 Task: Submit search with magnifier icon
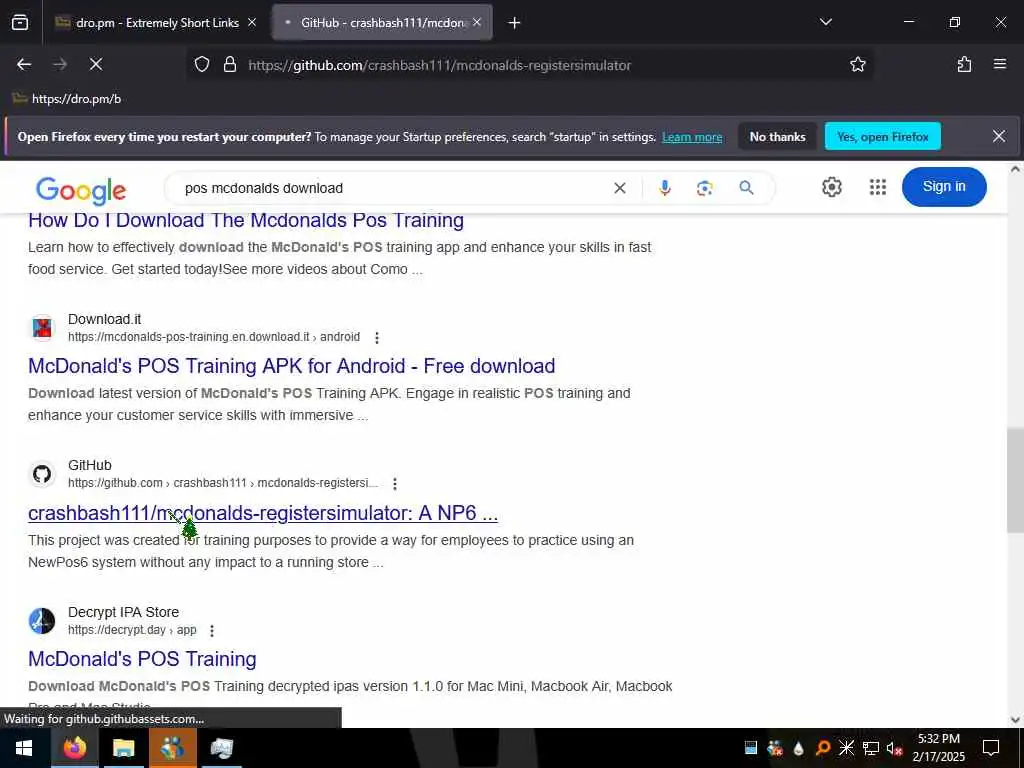pyautogui.click(x=746, y=188)
